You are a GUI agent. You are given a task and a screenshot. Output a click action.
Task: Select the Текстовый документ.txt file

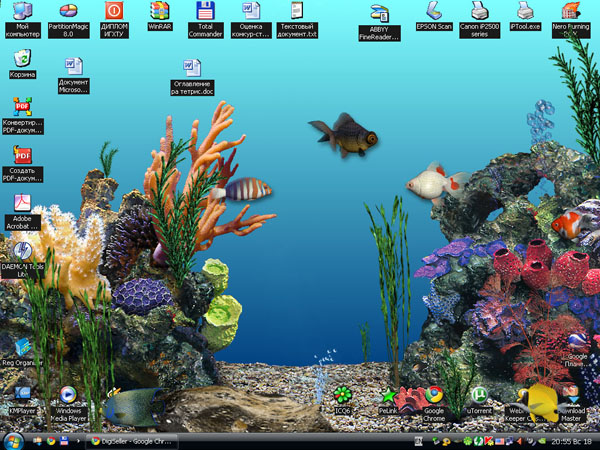coord(297,11)
